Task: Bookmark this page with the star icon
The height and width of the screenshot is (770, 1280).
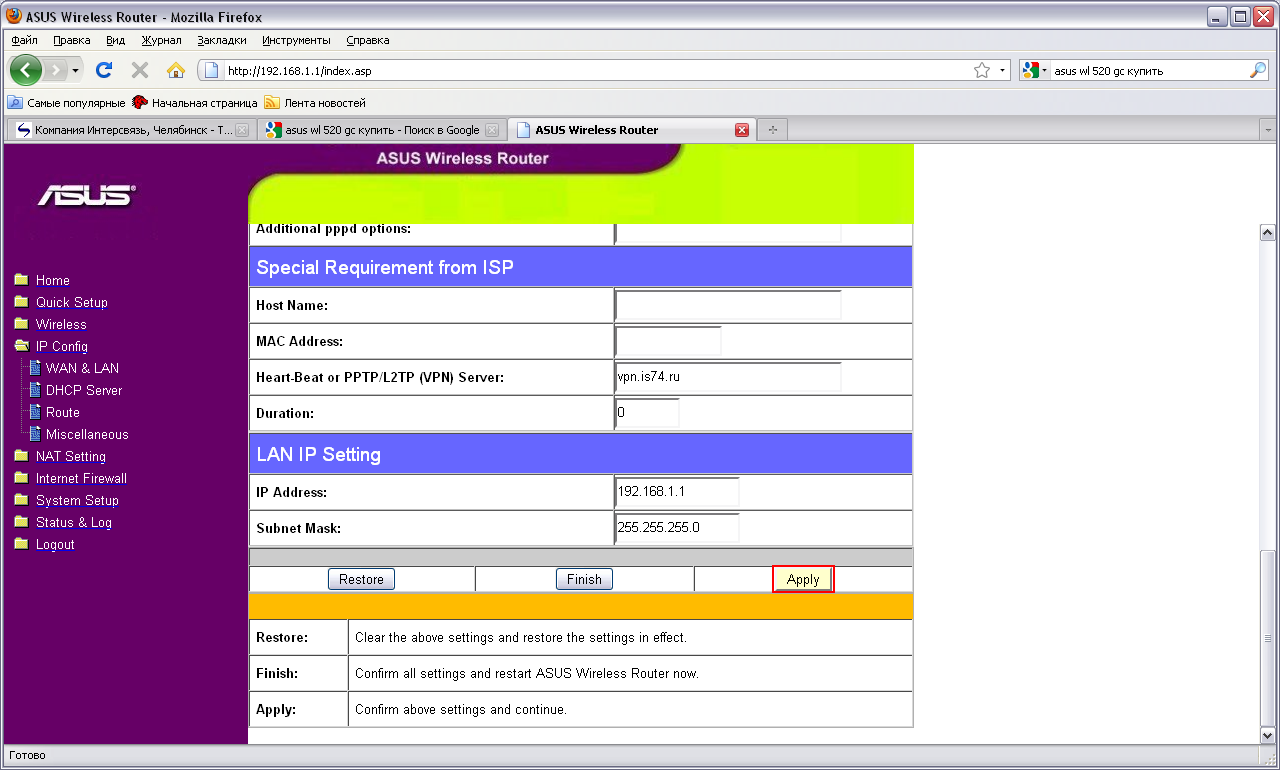Action: click(x=982, y=71)
